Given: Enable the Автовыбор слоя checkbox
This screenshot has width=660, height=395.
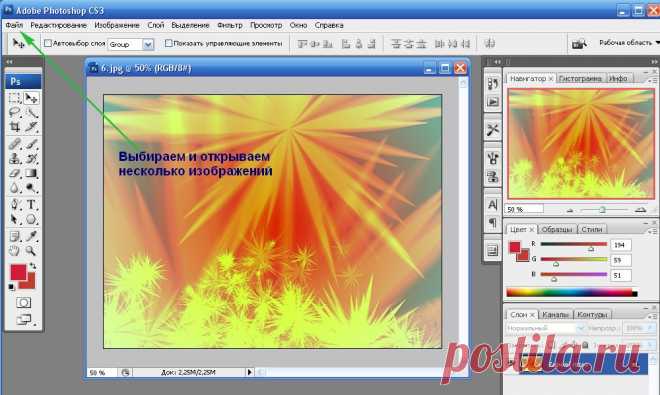Looking at the screenshot, I should click(48, 43).
